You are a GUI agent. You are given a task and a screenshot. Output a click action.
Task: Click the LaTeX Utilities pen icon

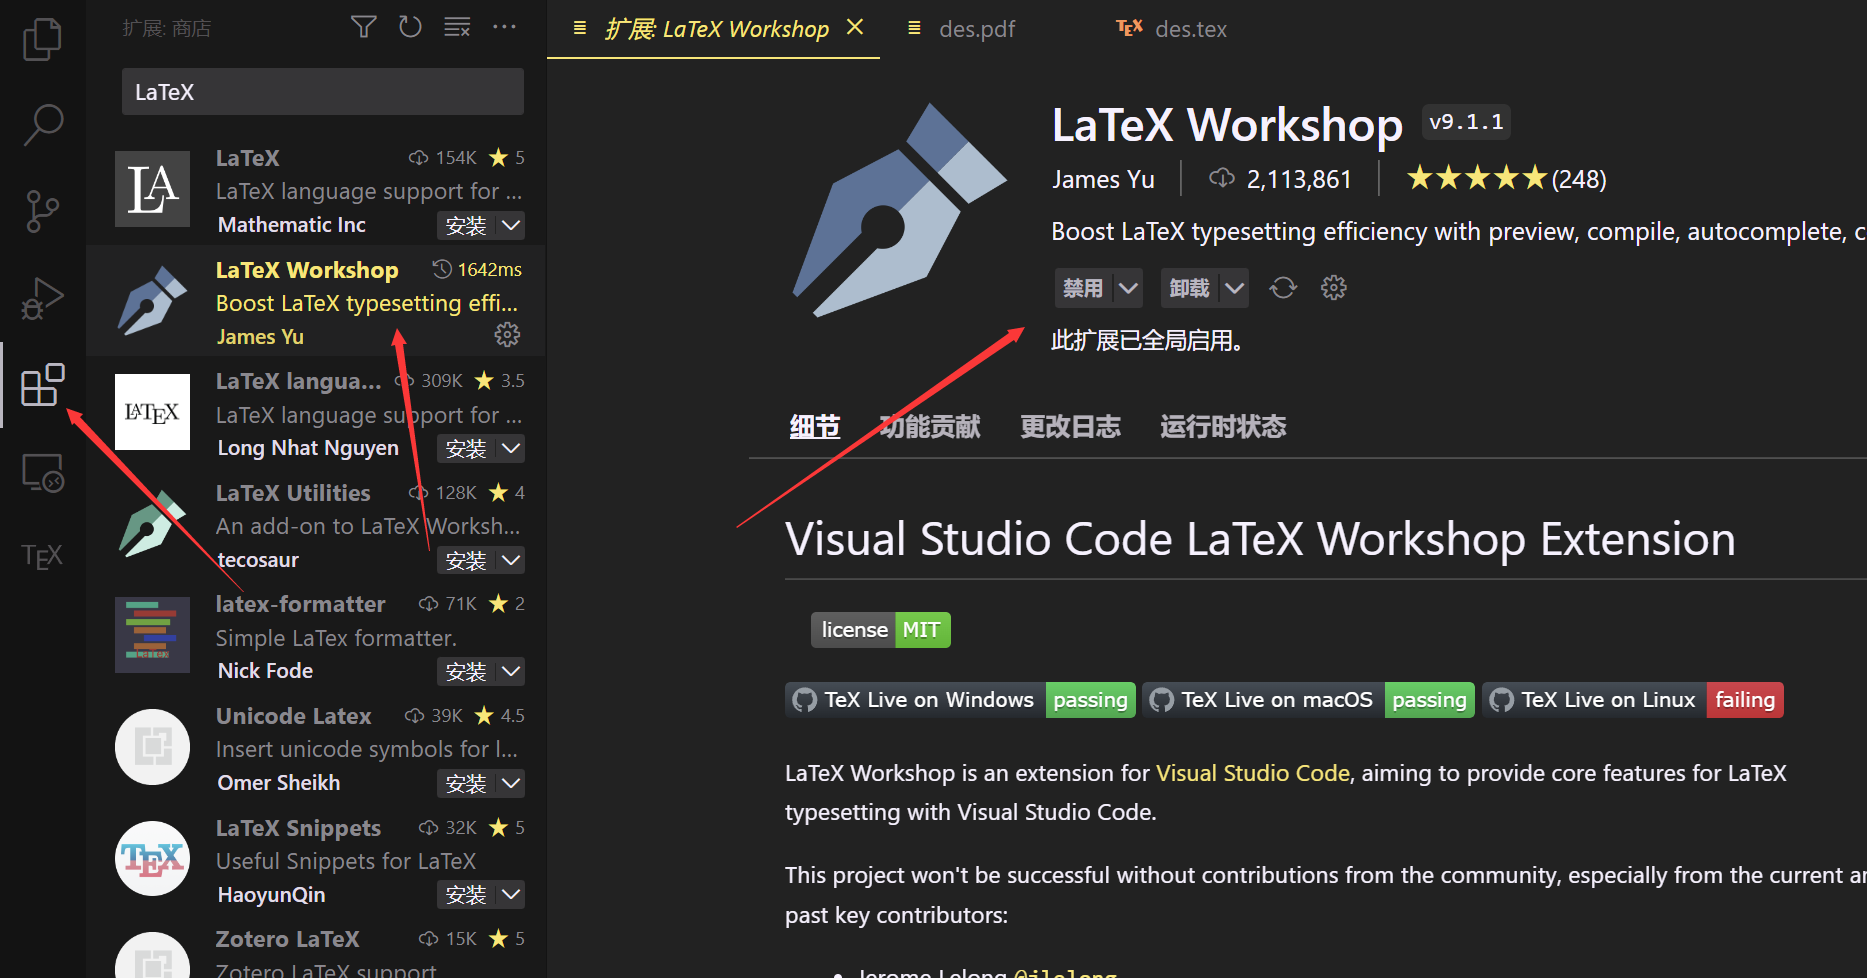152,524
